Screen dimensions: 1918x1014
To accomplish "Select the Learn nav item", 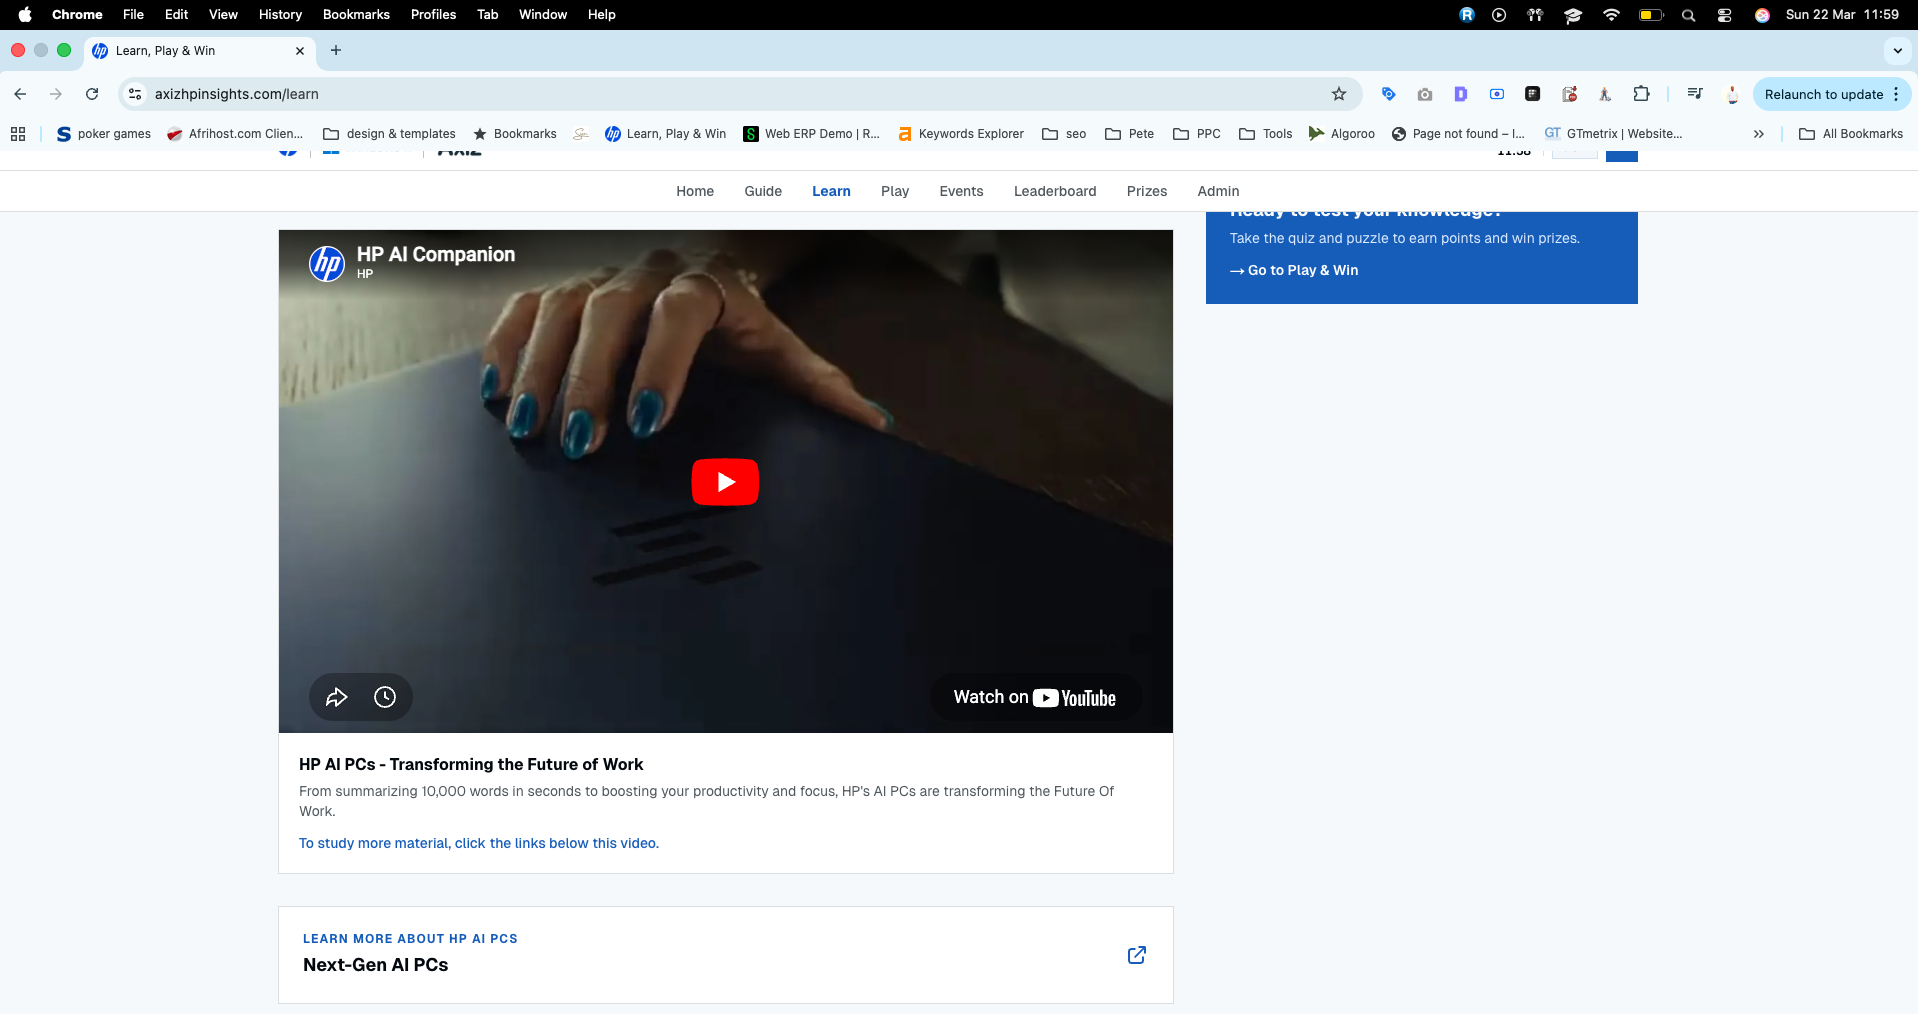I will click(831, 191).
